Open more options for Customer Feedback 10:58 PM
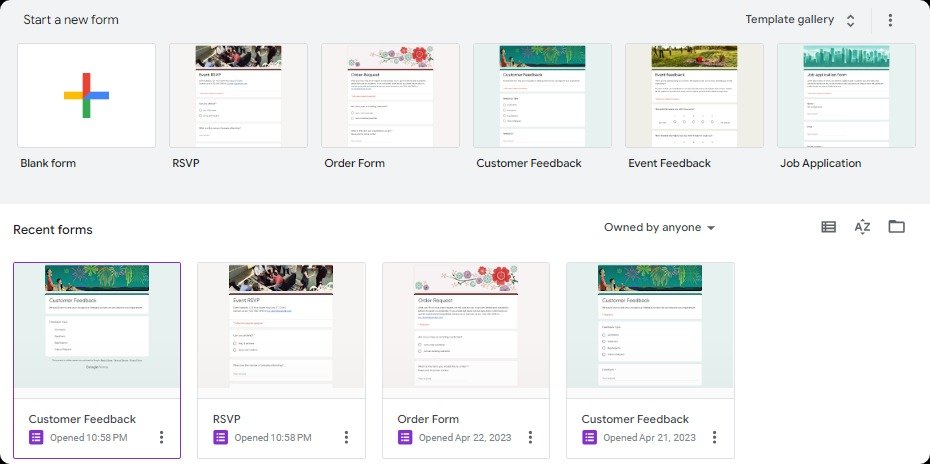 pos(161,438)
